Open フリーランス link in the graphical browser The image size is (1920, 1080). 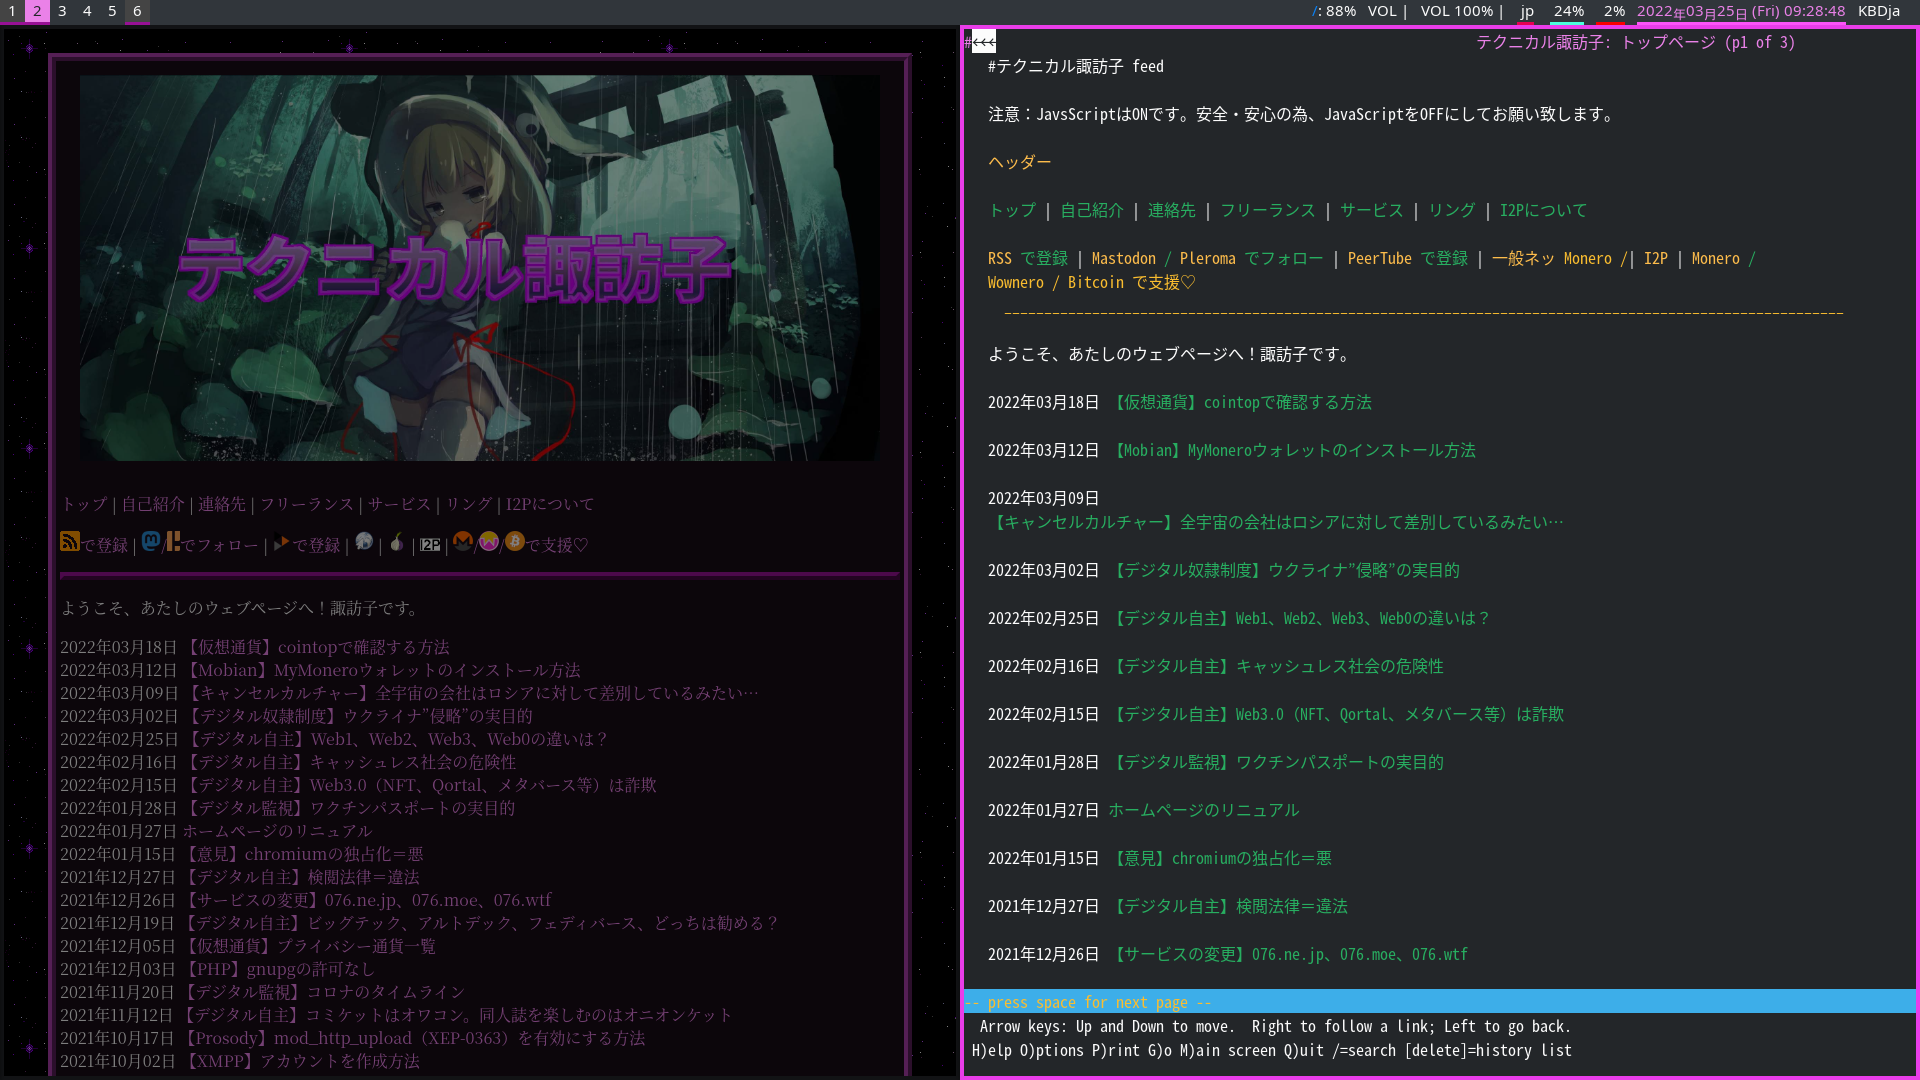click(307, 504)
